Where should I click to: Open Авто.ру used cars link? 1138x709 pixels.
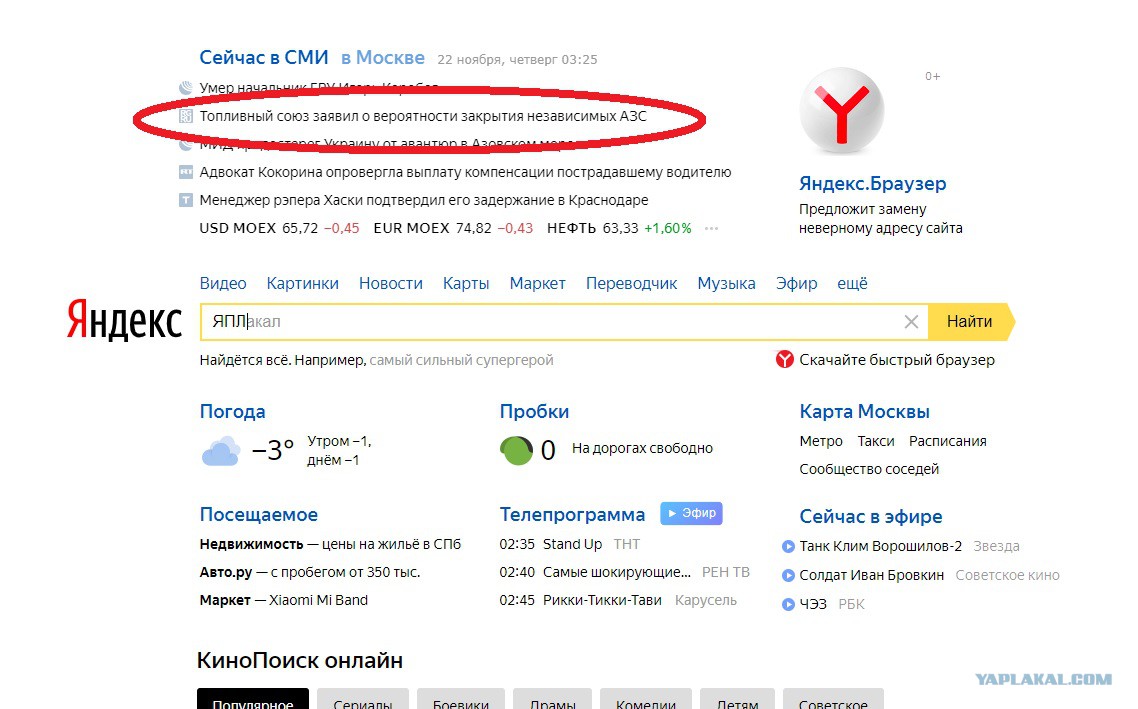point(310,572)
